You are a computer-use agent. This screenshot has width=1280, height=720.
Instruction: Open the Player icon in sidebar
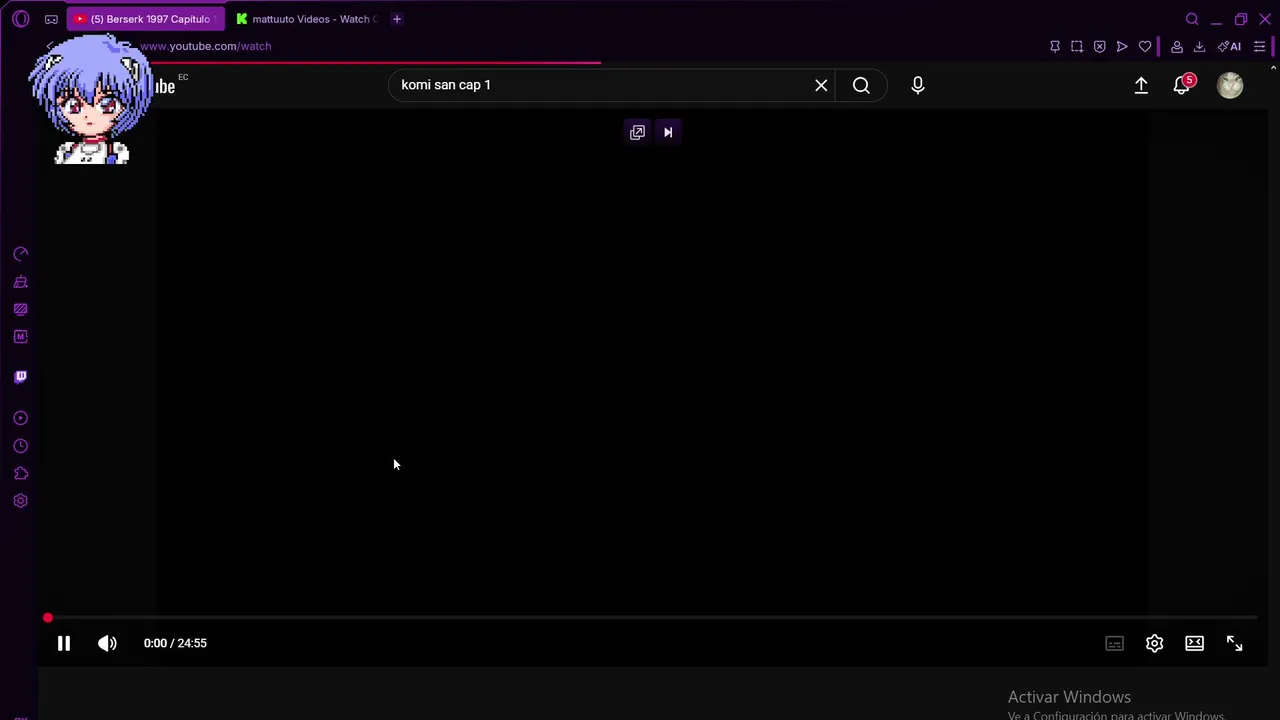[21, 418]
